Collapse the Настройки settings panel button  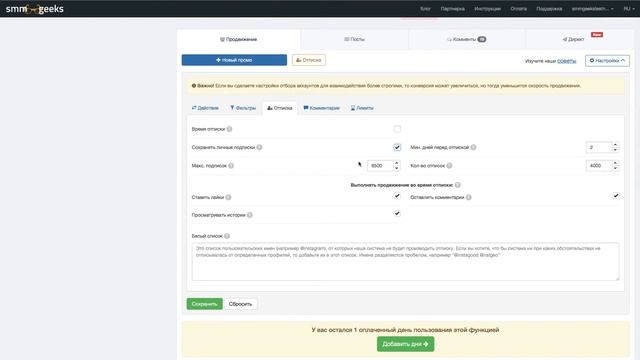[x=607, y=60]
